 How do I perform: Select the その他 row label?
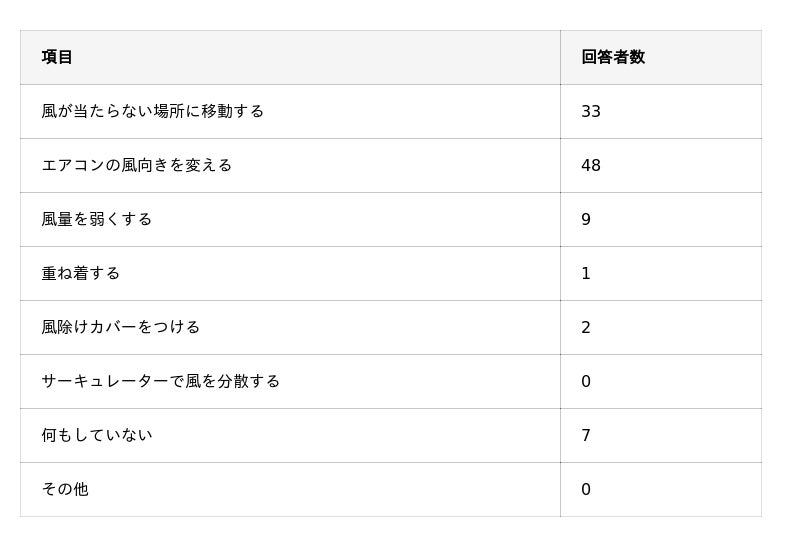(x=64, y=489)
